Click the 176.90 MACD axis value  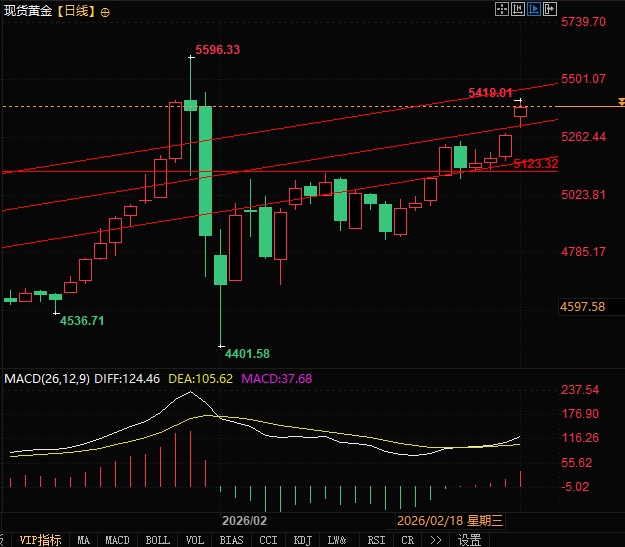click(x=580, y=413)
